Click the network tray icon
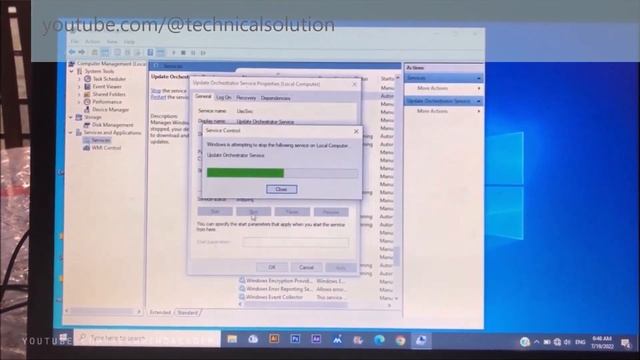640x360 pixels. coord(557,342)
